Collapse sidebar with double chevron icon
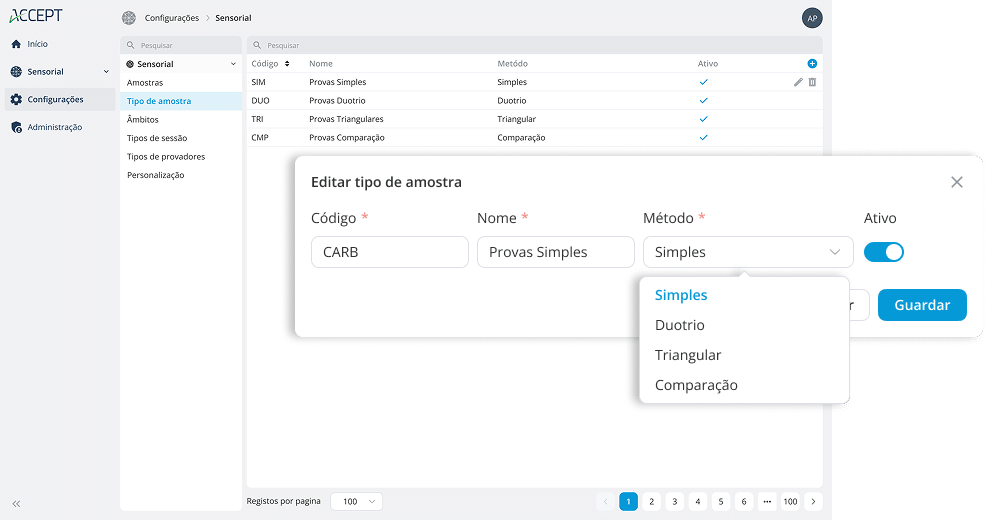Image resolution: width=987 pixels, height=520 pixels. (x=16, y=503)
